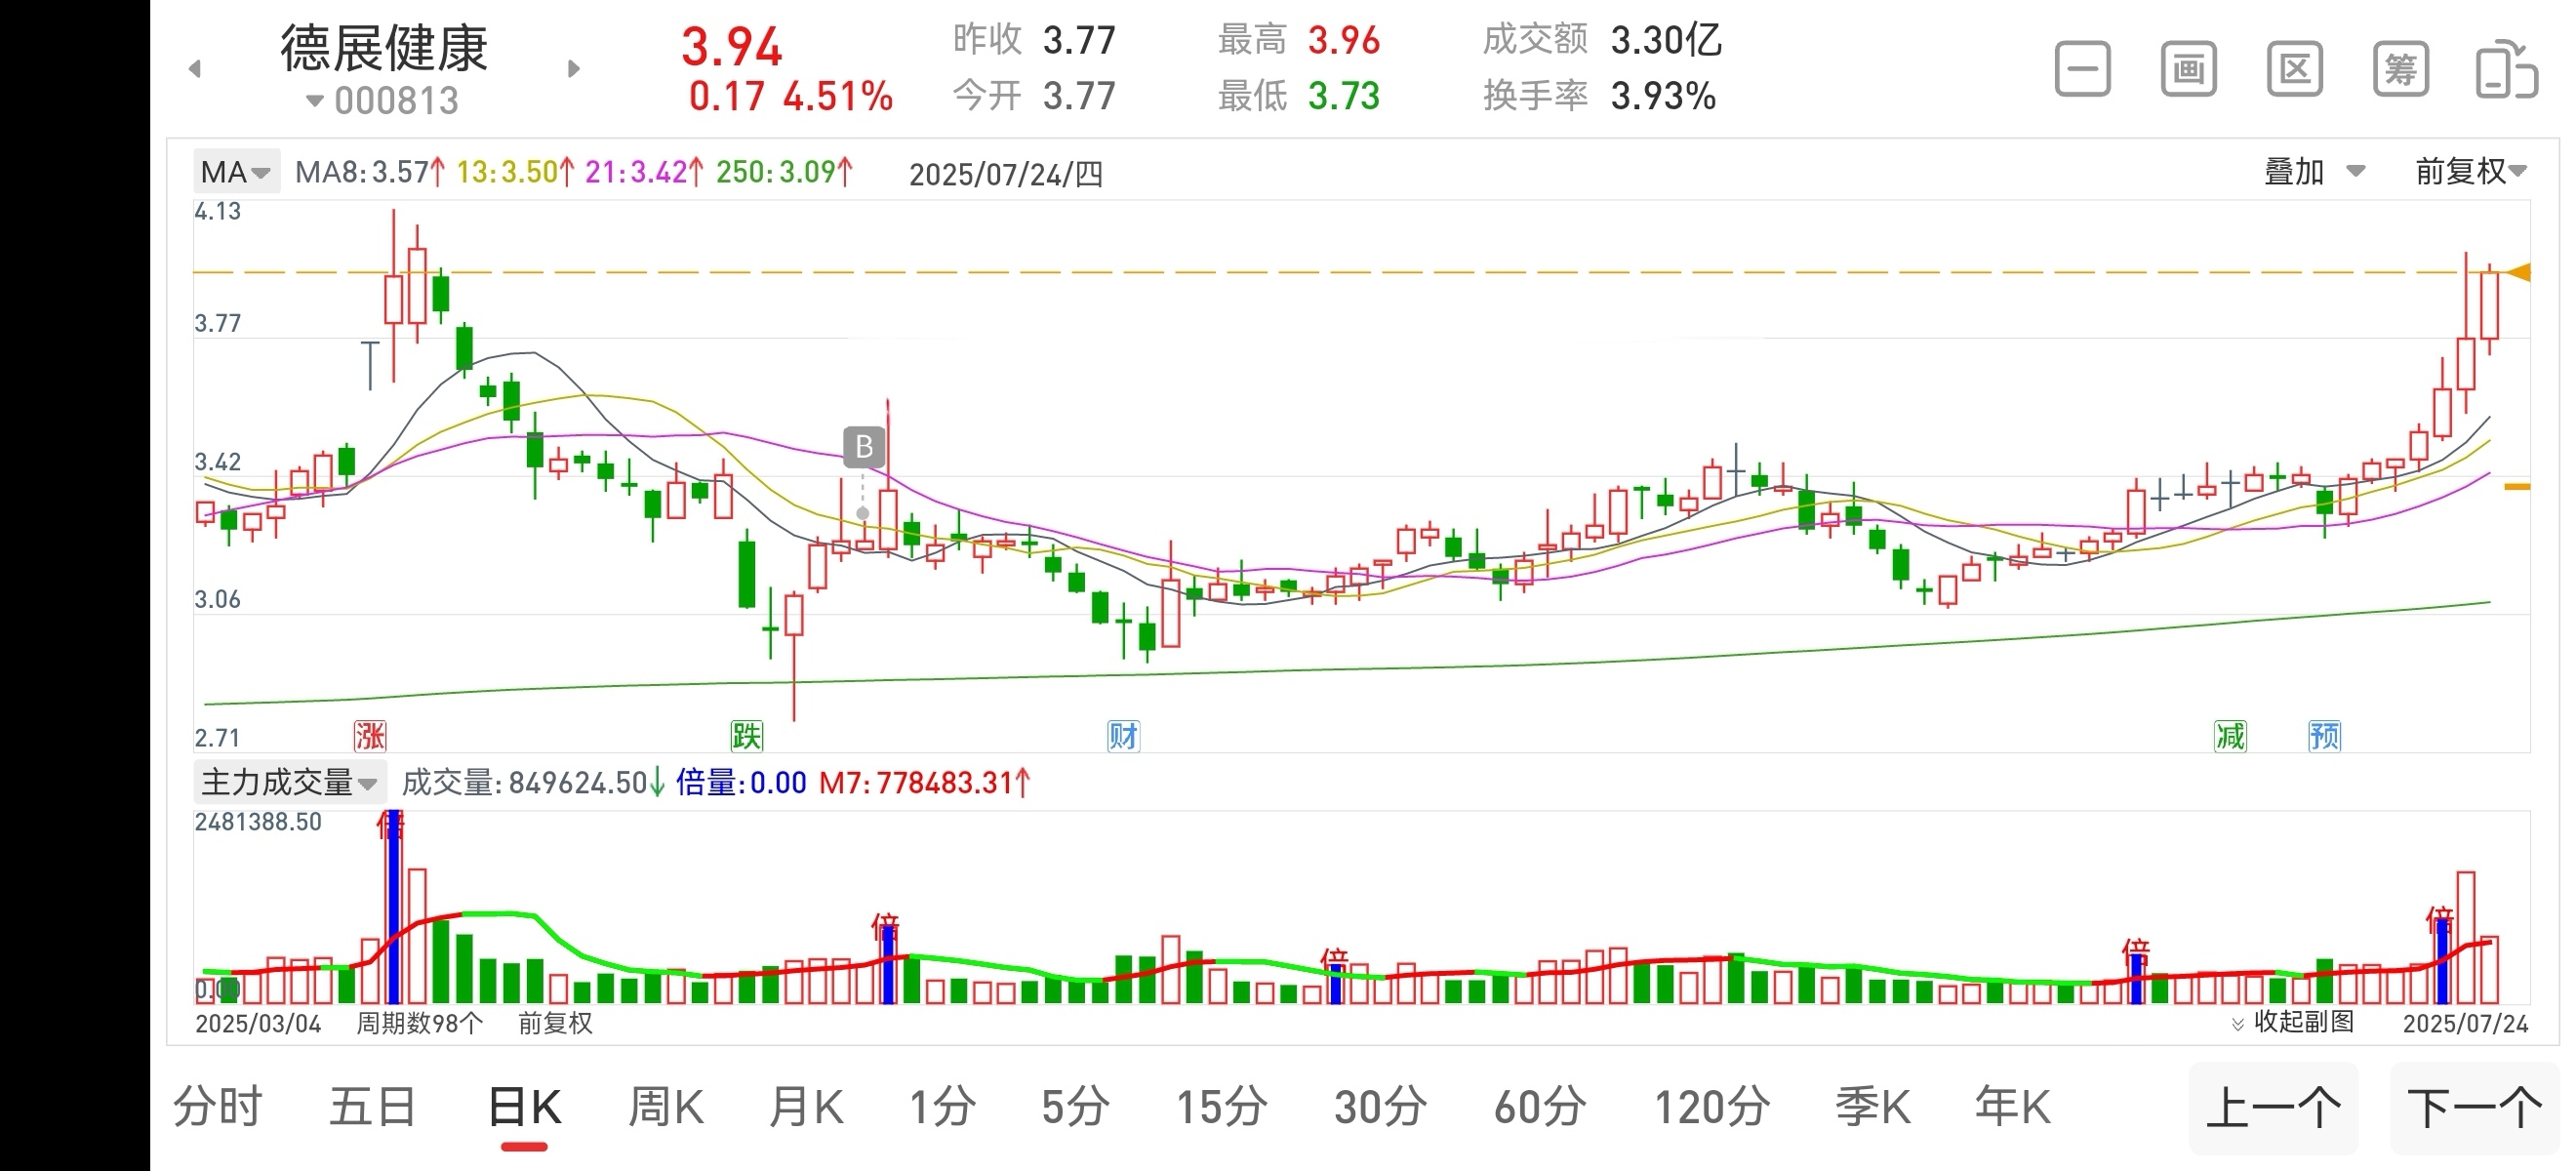
Task: Click 最低 3.73 value
Action: pyautogui.click(x=1298, y=96)
